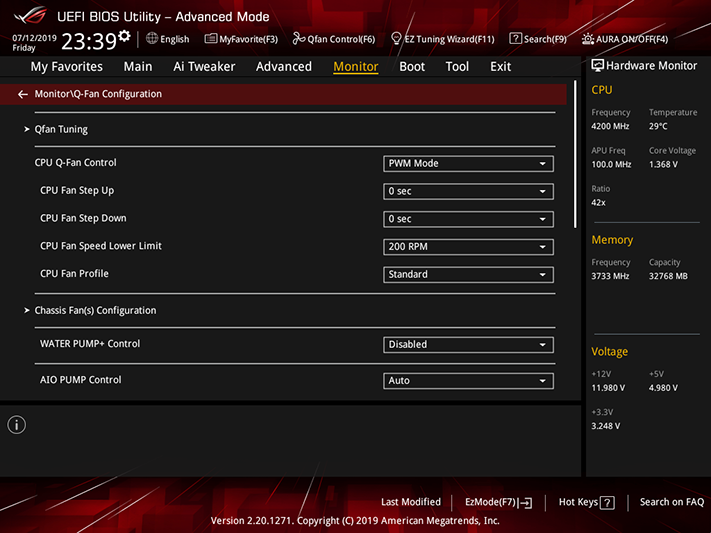The height and width of the screenshot is (533, 711).
Task: Click the 07/12/2019 date text
Action: tap(34, 38)
